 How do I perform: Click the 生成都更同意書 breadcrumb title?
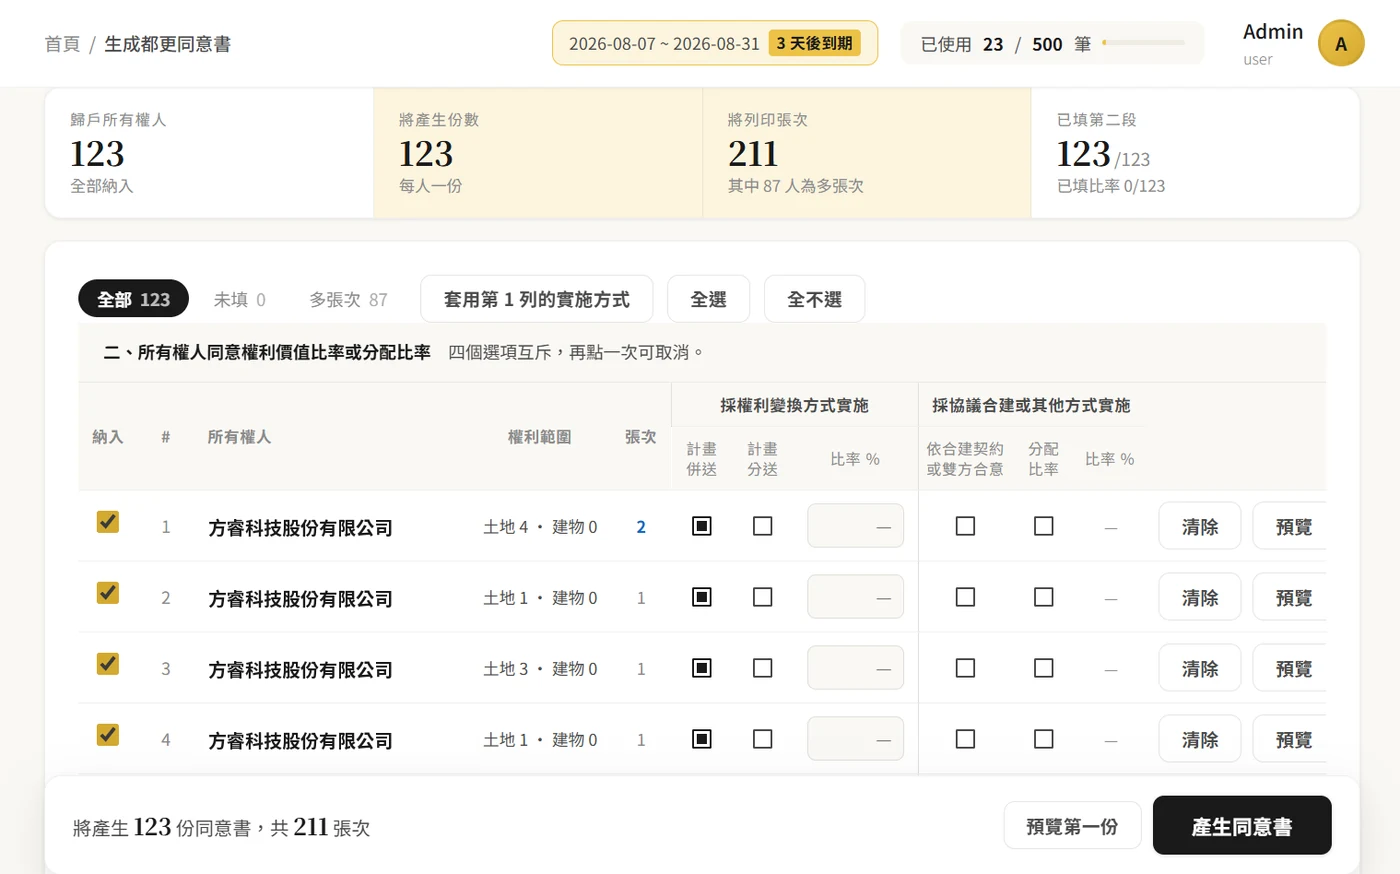tap(168, 44)
